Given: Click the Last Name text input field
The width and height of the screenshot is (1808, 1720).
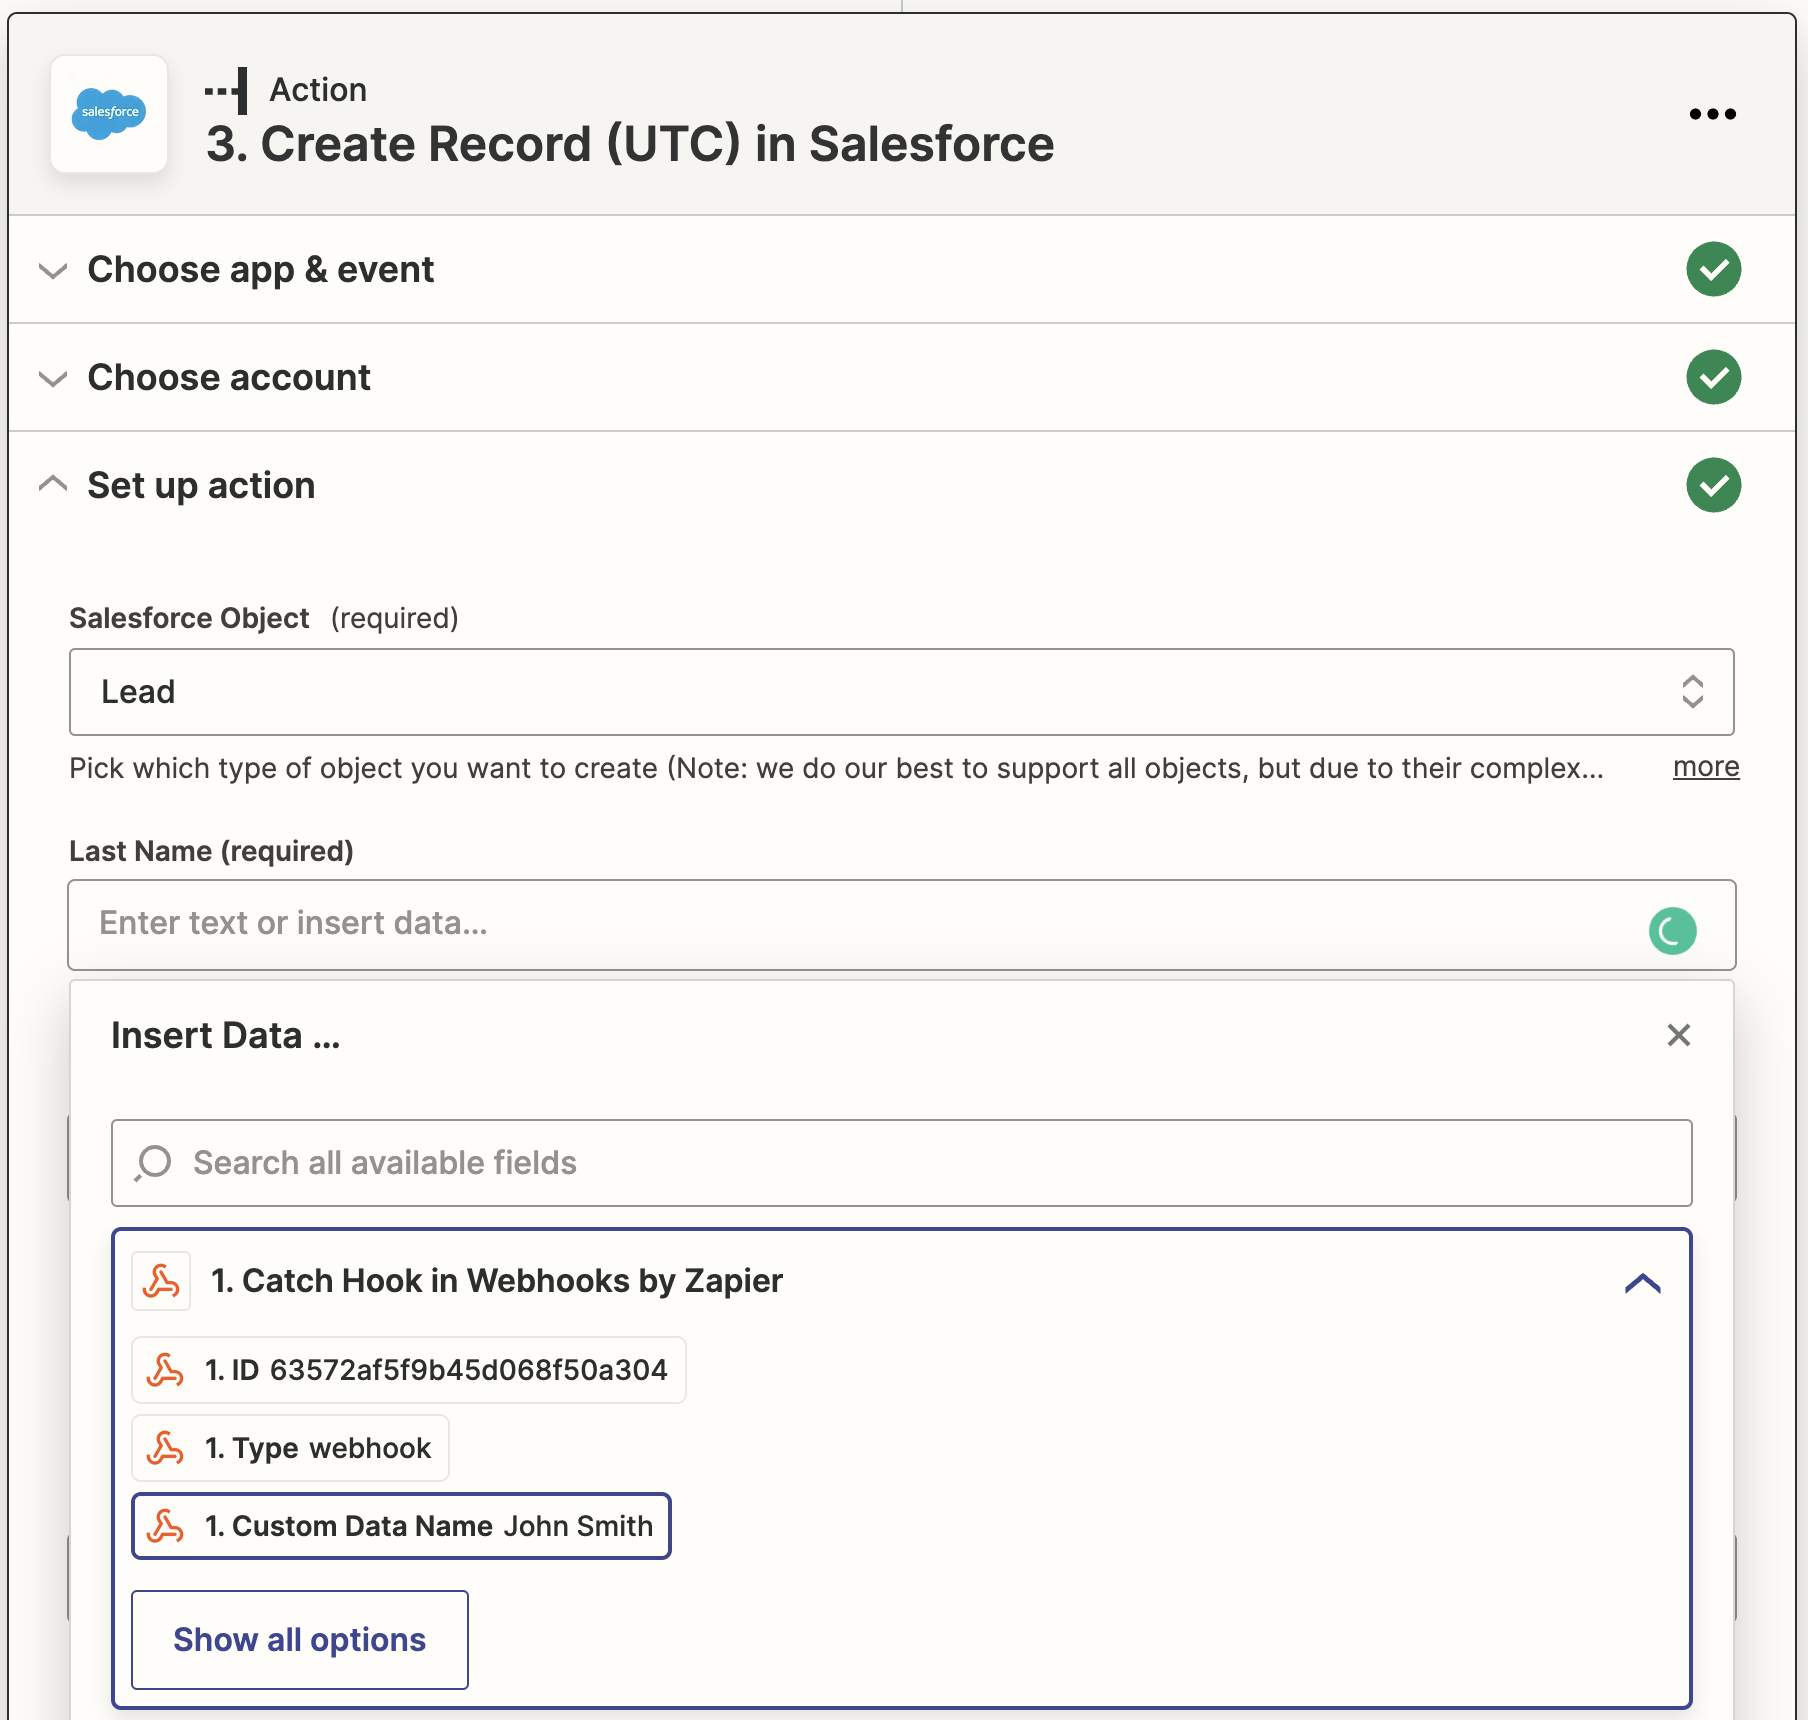Looking at the screenshot, I should coord(901,925).
